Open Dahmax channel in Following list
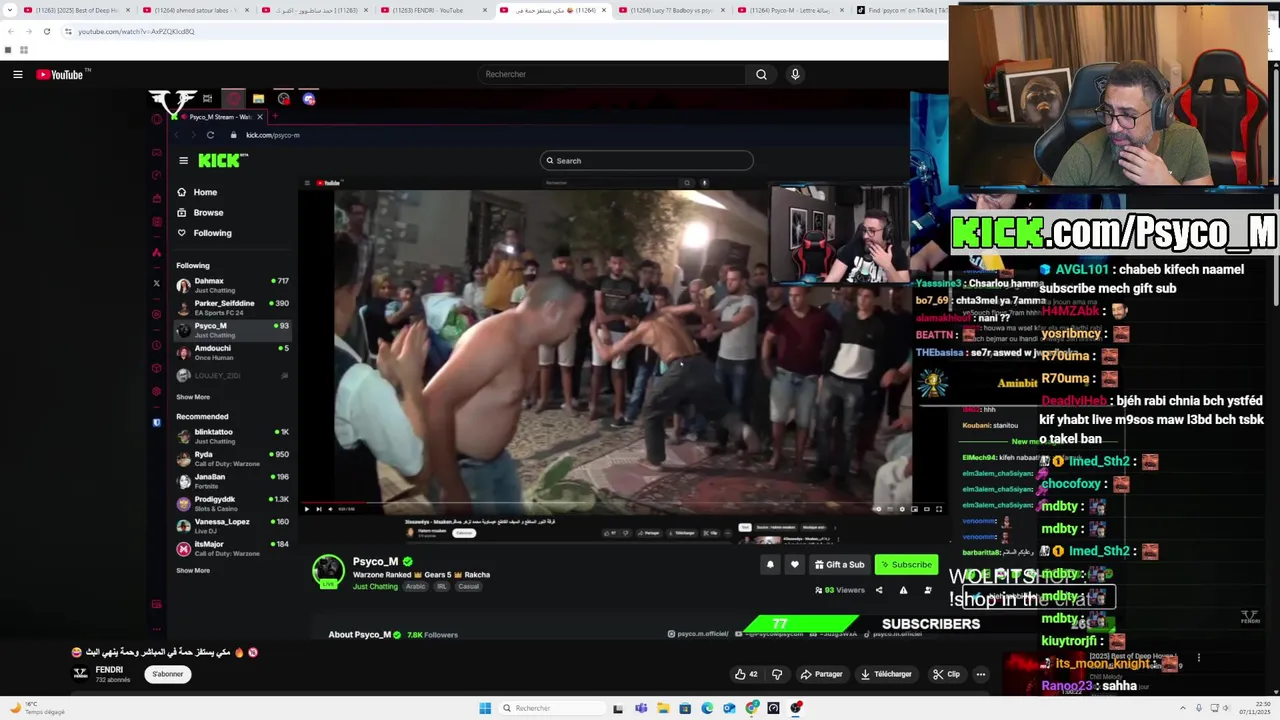 tap(233, 285)
